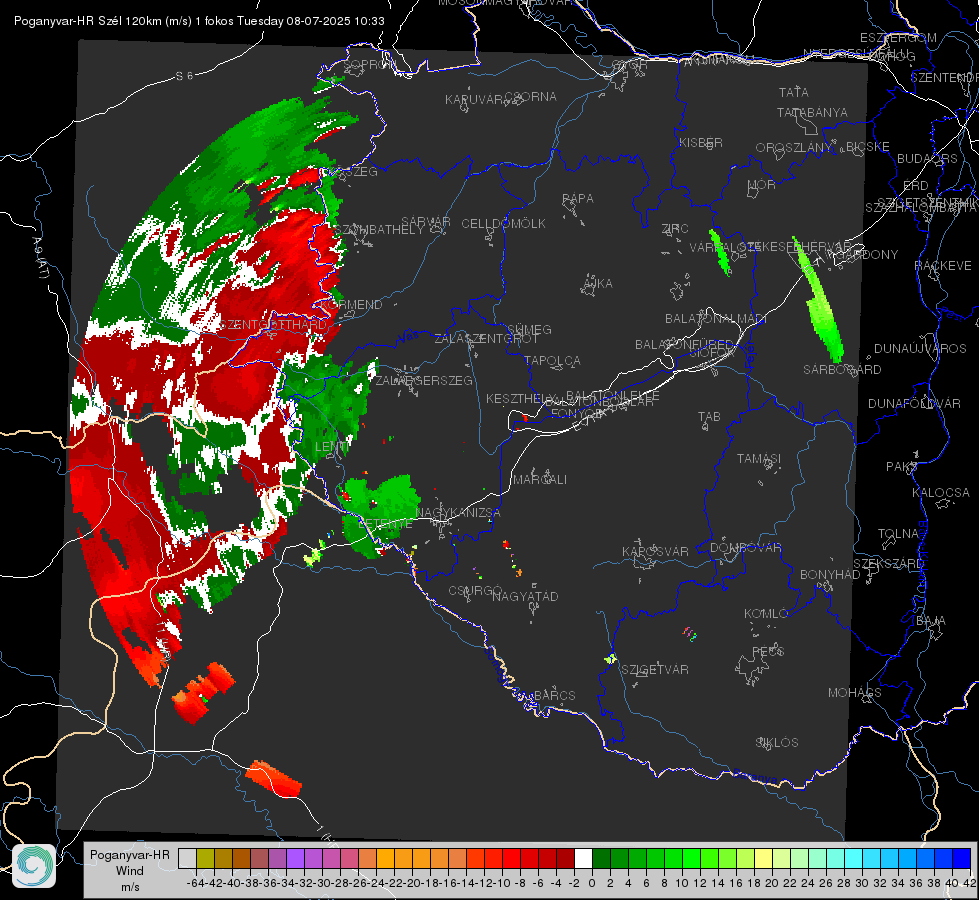This screenshot has height=900, width=979.
Task: Click the CSURGÓ town label
Action: click(x=475, y=591)
